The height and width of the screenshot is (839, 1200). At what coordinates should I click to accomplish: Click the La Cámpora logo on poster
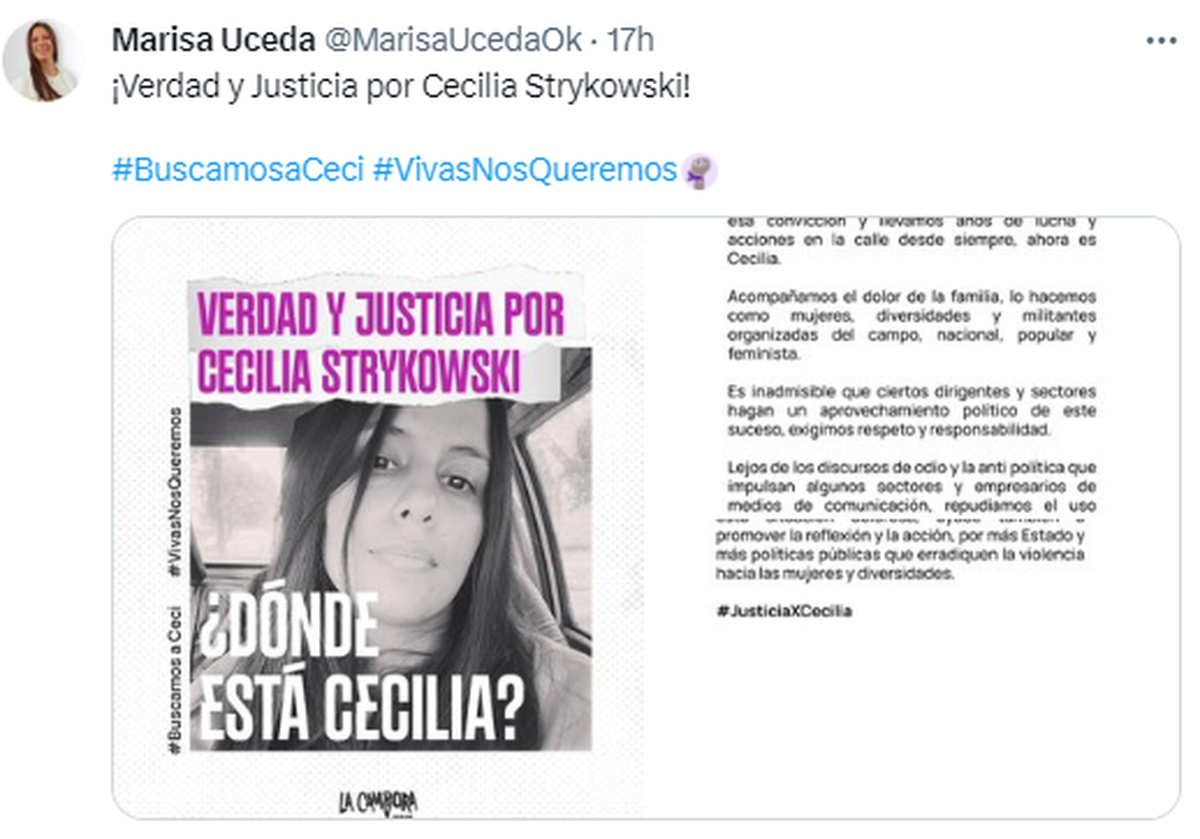coord(377,802)
